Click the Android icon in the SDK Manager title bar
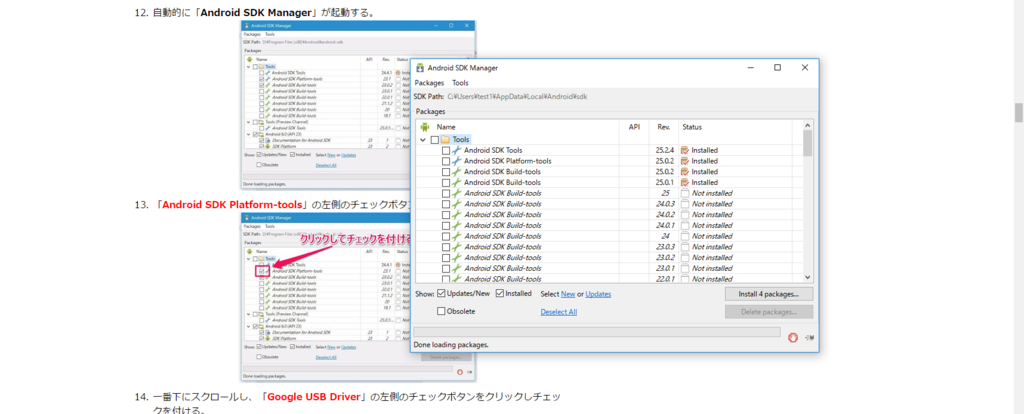 pyautogui.click(x=421, y=67)
